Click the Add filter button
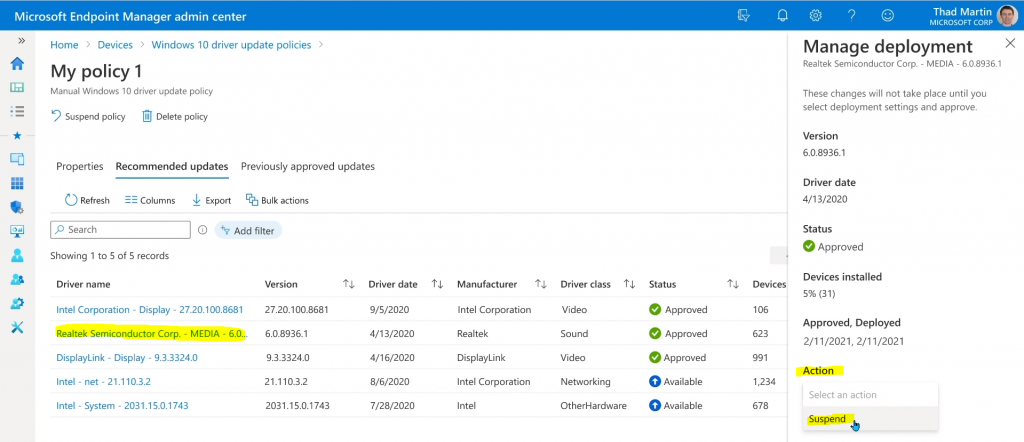Screen dimensions: 1024x442 [x=248, y=230]
